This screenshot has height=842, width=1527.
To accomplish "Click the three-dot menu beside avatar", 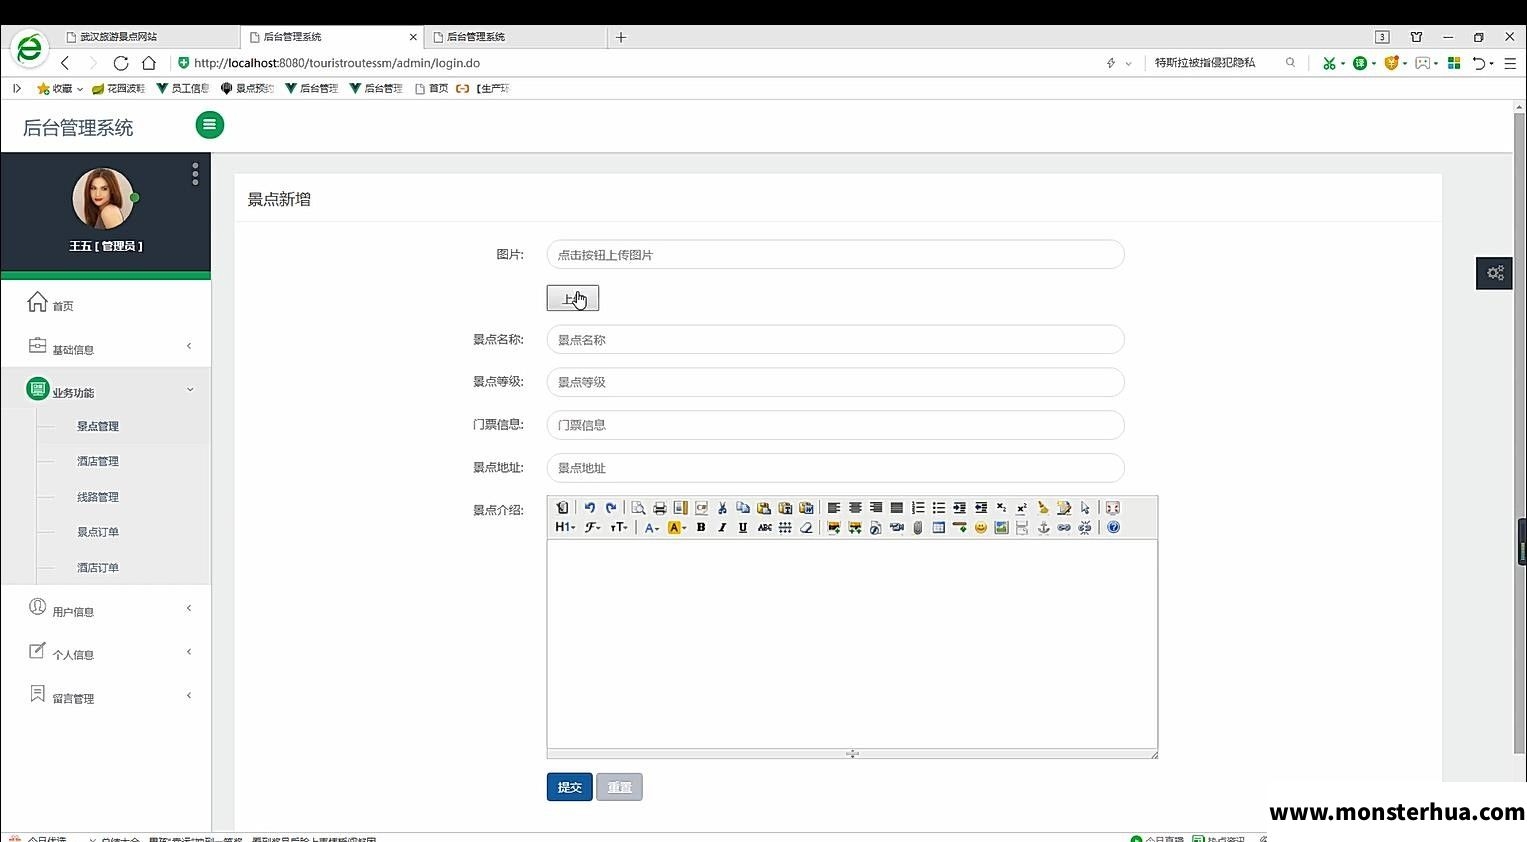I will 195,174.
